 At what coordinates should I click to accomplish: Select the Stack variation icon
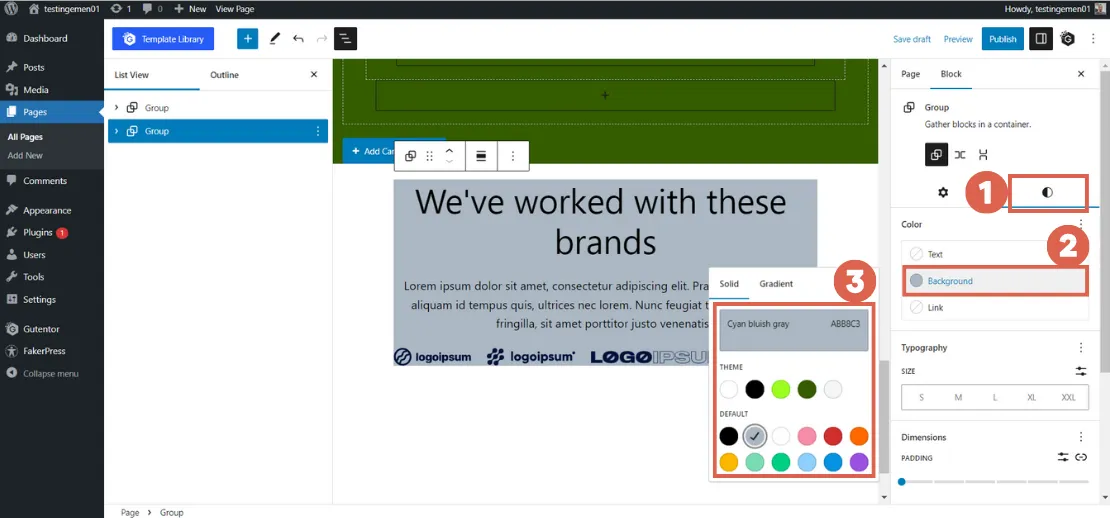[x=983, y=155]
